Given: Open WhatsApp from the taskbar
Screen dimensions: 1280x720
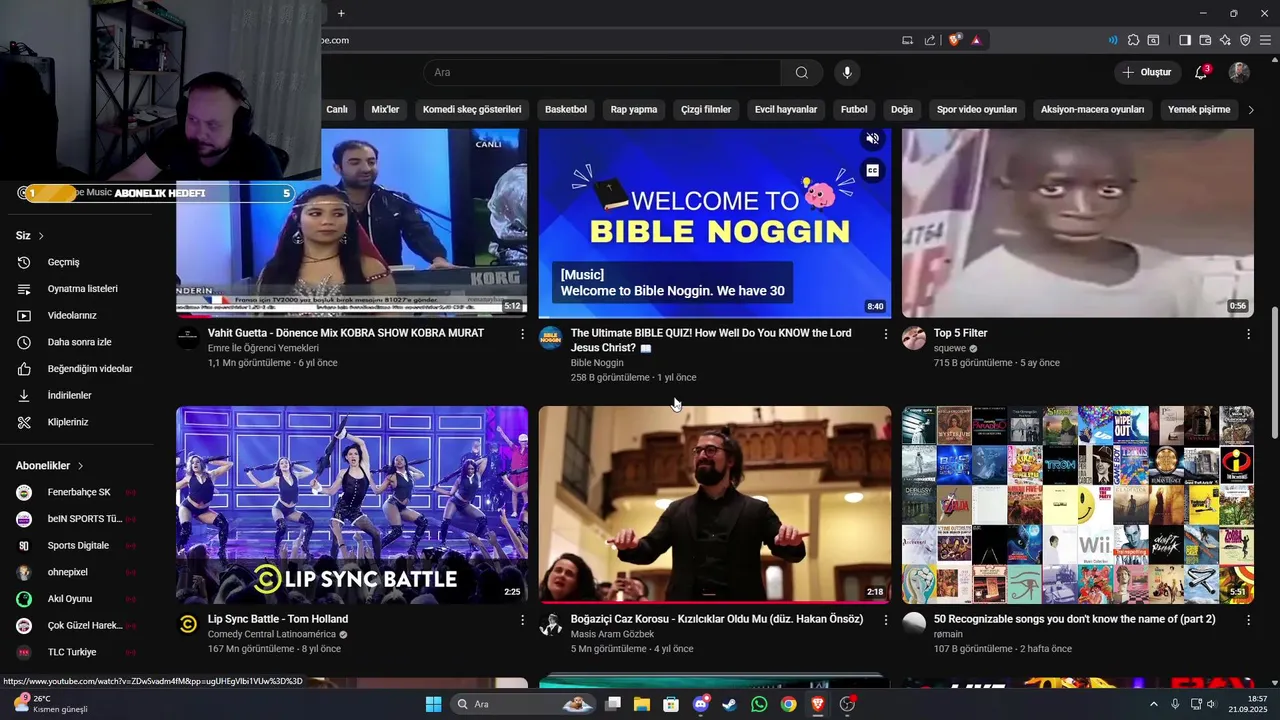Looking at the screenshot, I should point(759,704).
